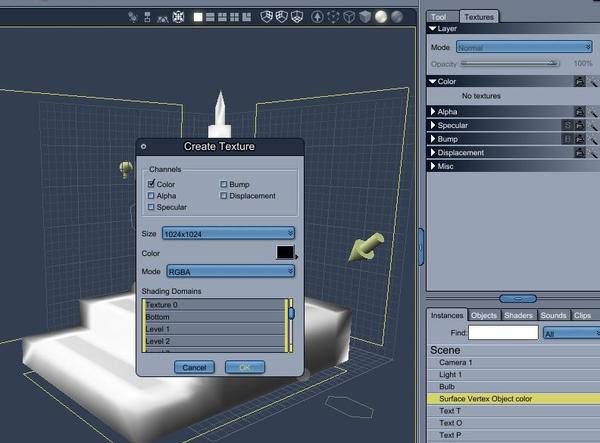Select the dark textured sphere icon

click(x=397, y=16)
